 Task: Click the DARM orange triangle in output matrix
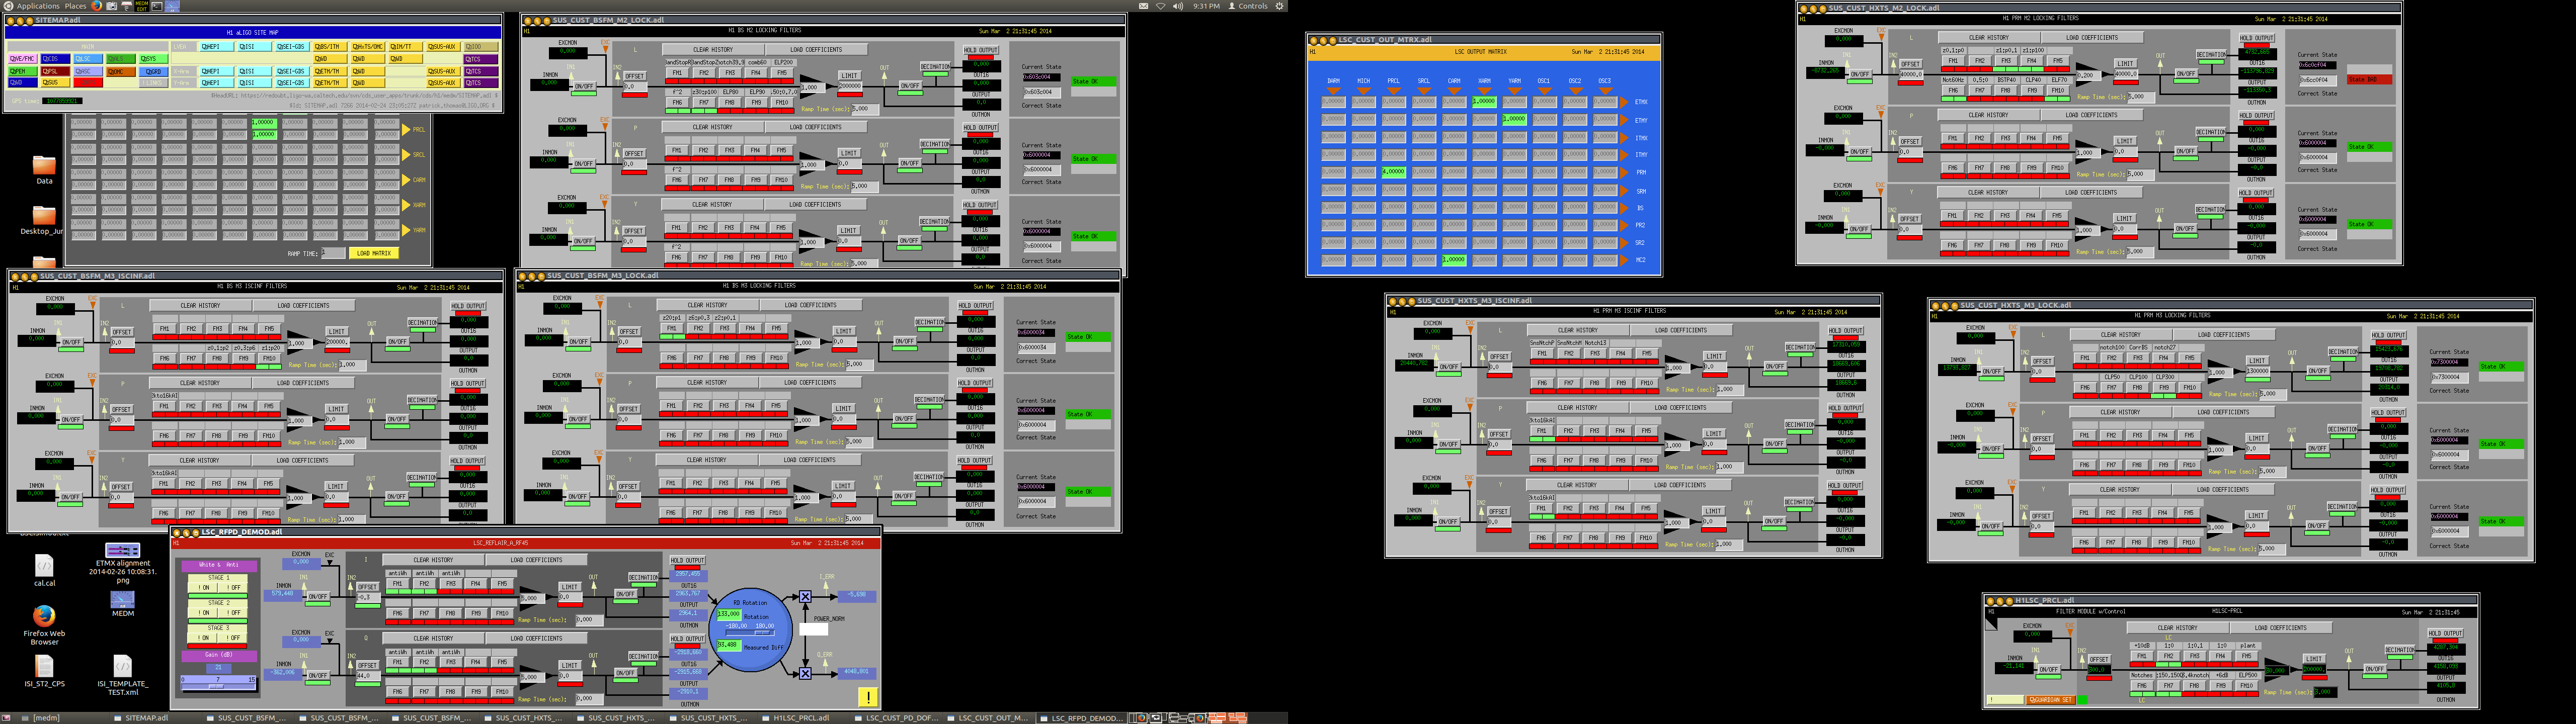1334,91
